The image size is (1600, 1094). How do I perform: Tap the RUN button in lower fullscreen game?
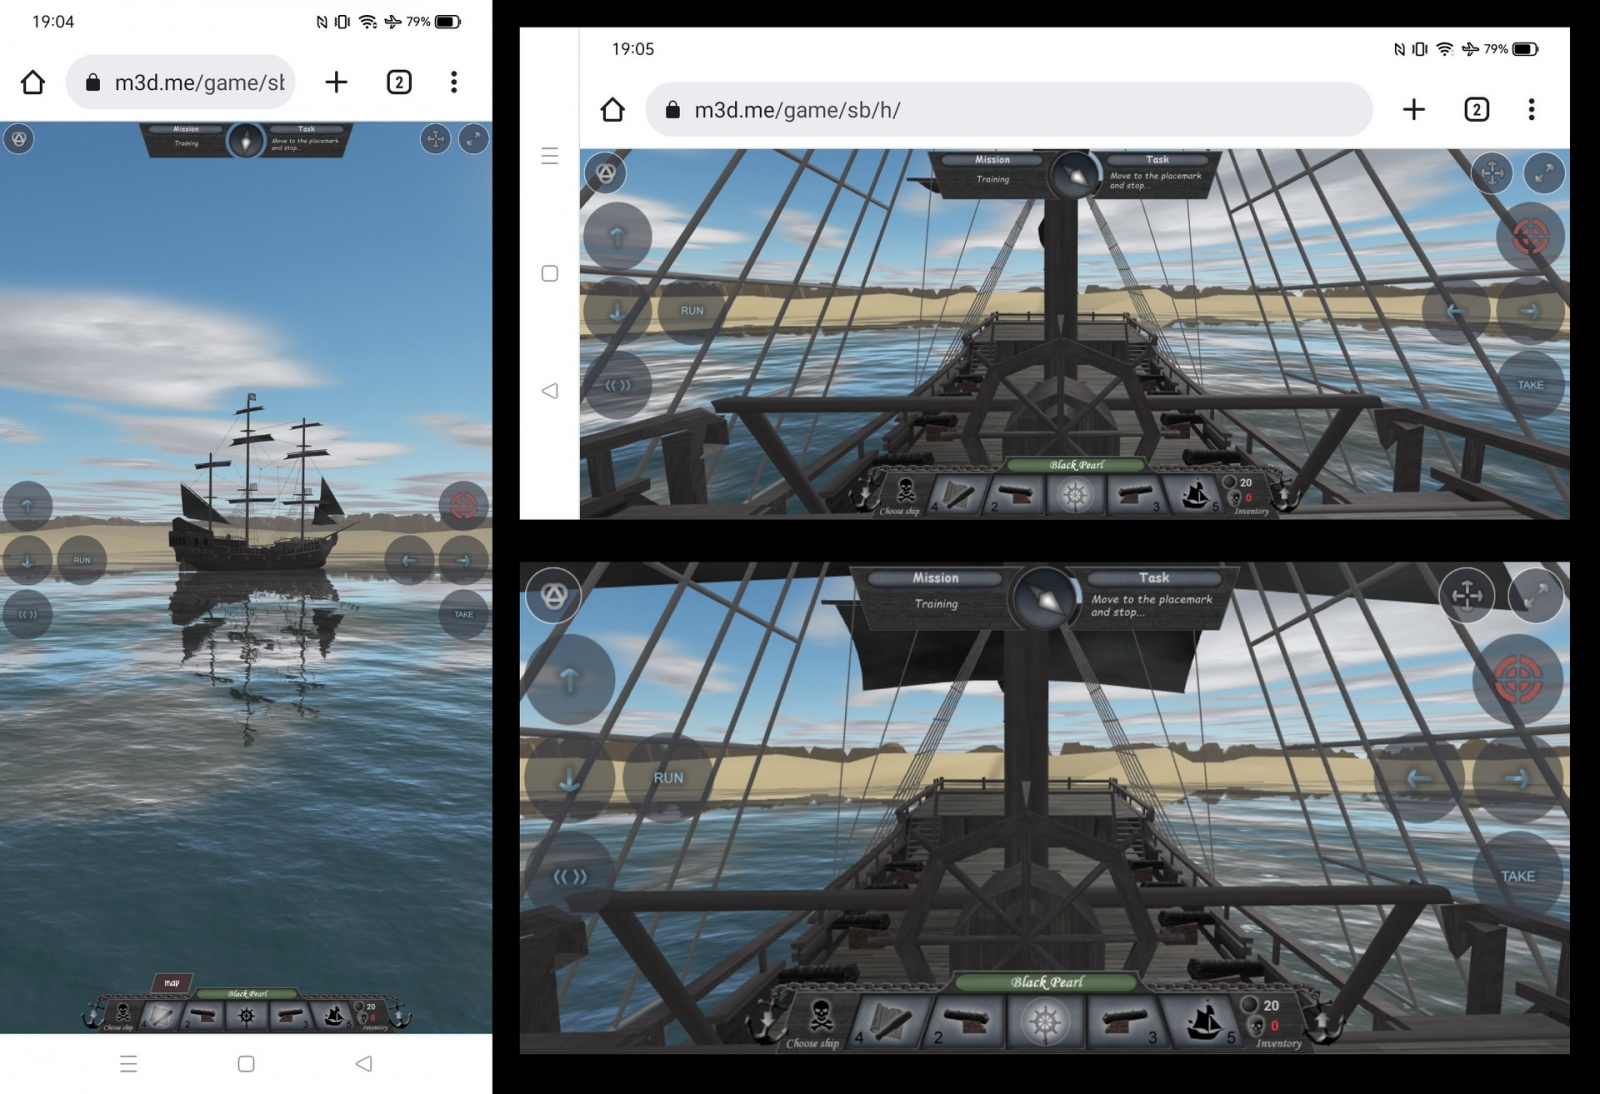(x=668, y=778)
